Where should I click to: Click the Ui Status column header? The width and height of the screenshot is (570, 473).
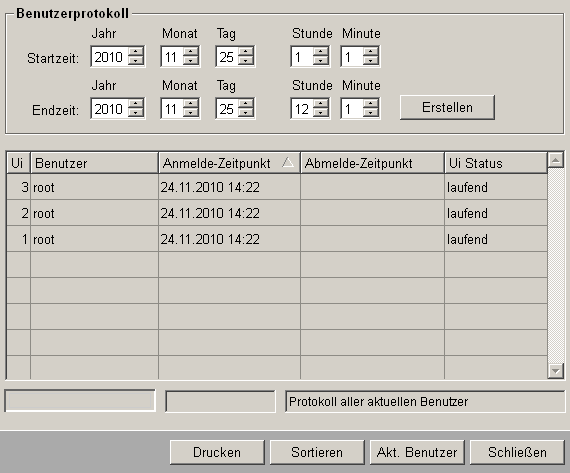pyautogui.click(x=496, y=163)
